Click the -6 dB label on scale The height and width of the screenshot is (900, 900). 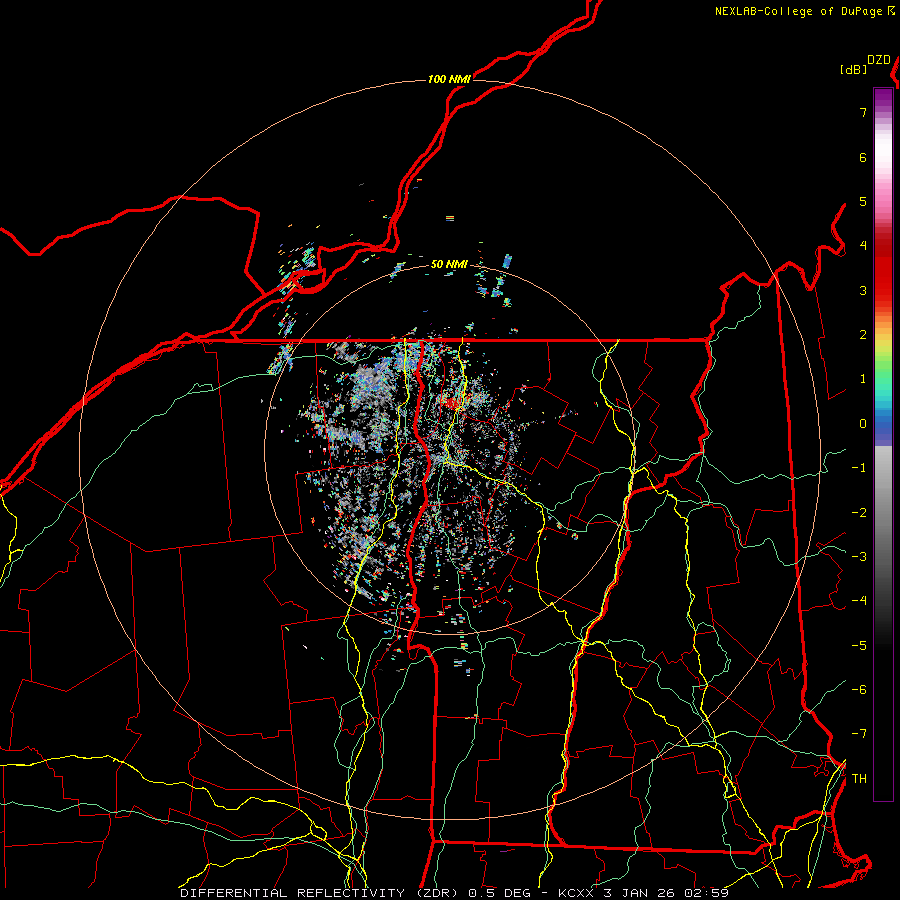click(x=859, y=690)
